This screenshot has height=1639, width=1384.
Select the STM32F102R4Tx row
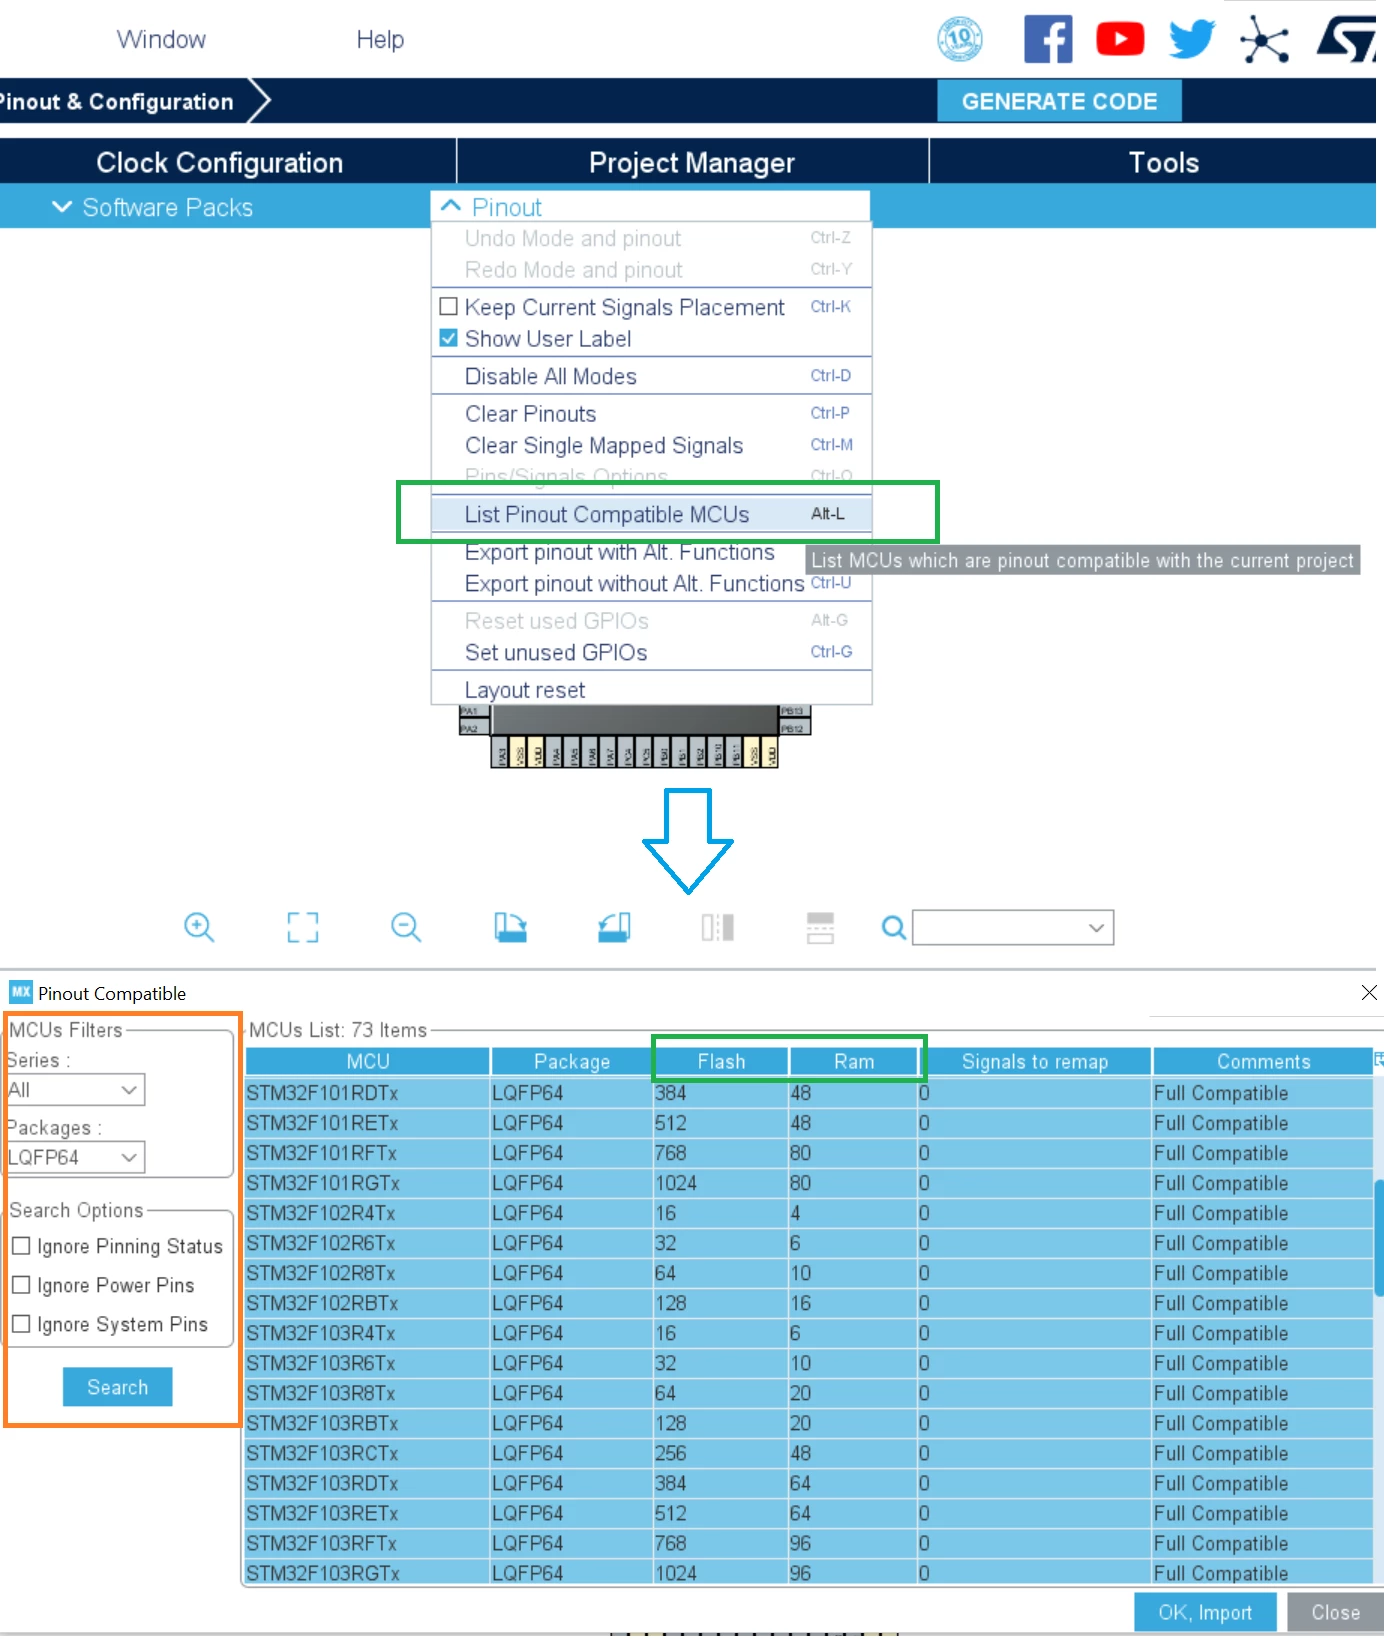point(809,1213)
